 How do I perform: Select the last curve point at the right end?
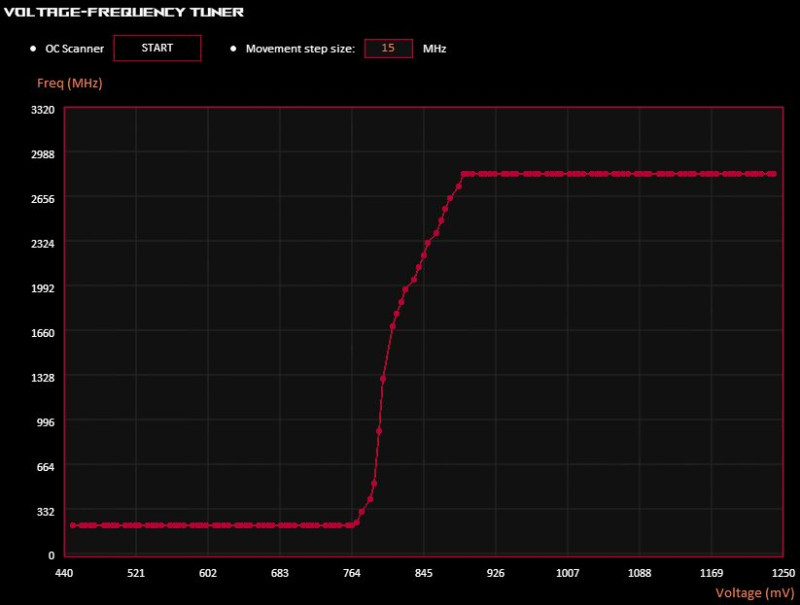tap(774, 174)
